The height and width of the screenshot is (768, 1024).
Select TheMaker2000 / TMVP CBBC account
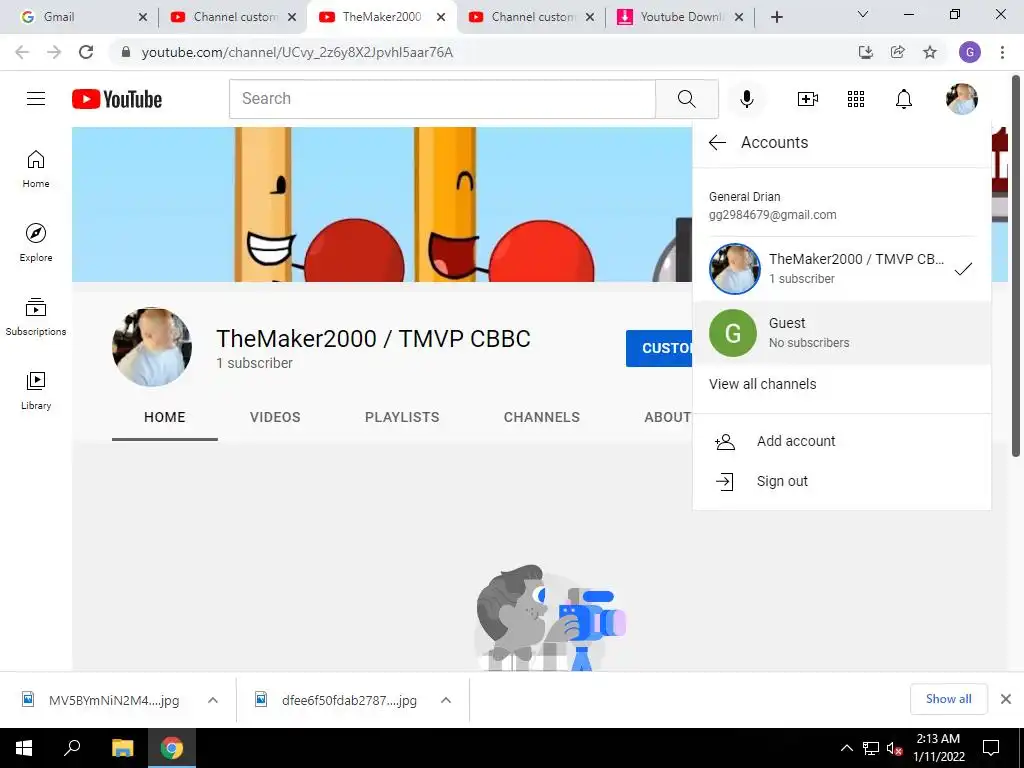pyautogui.click(x=841, y=268)
